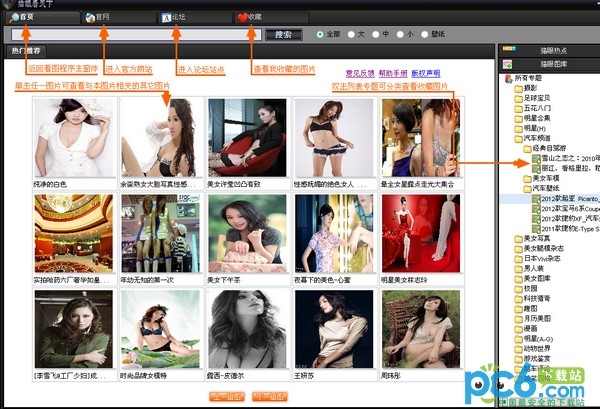Click the red heart icon on 收藏 tab
600x409 pixels.
(x=242, y=18)
